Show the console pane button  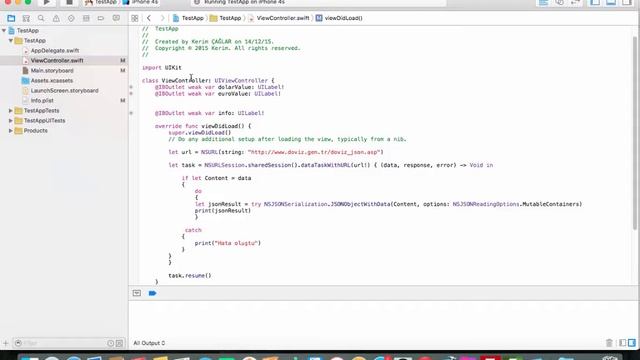632,343
